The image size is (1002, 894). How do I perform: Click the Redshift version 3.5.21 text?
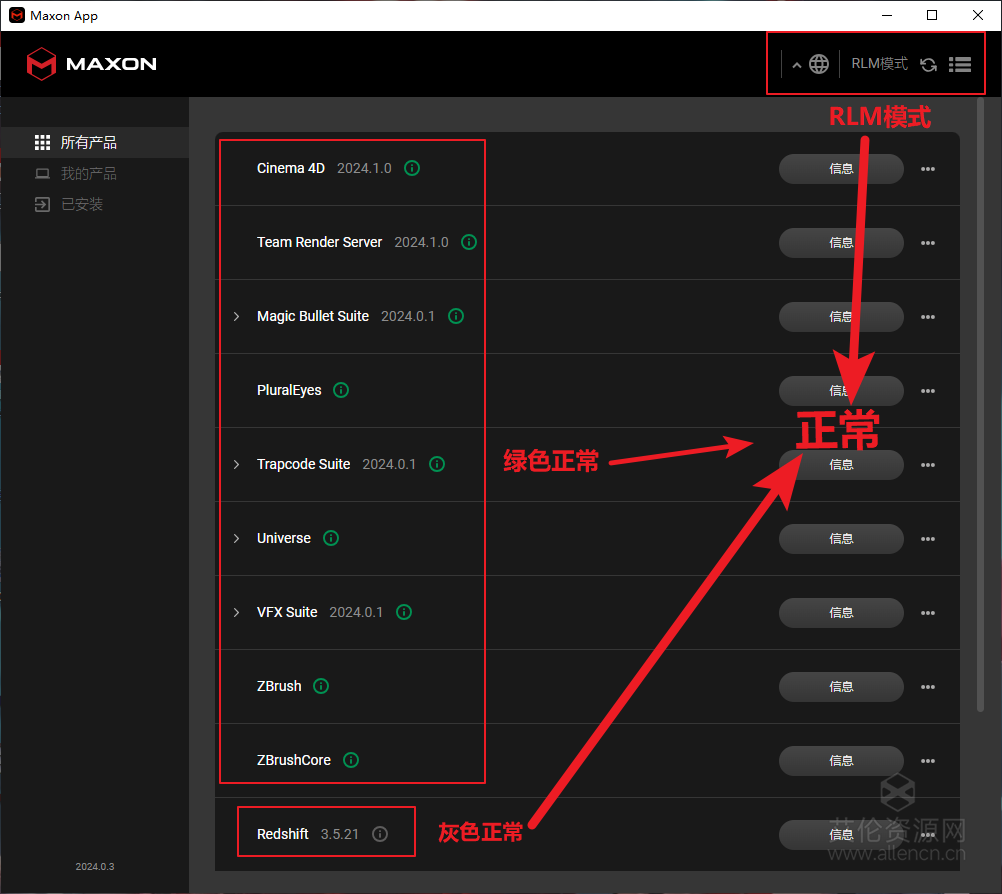coord(339,834)
